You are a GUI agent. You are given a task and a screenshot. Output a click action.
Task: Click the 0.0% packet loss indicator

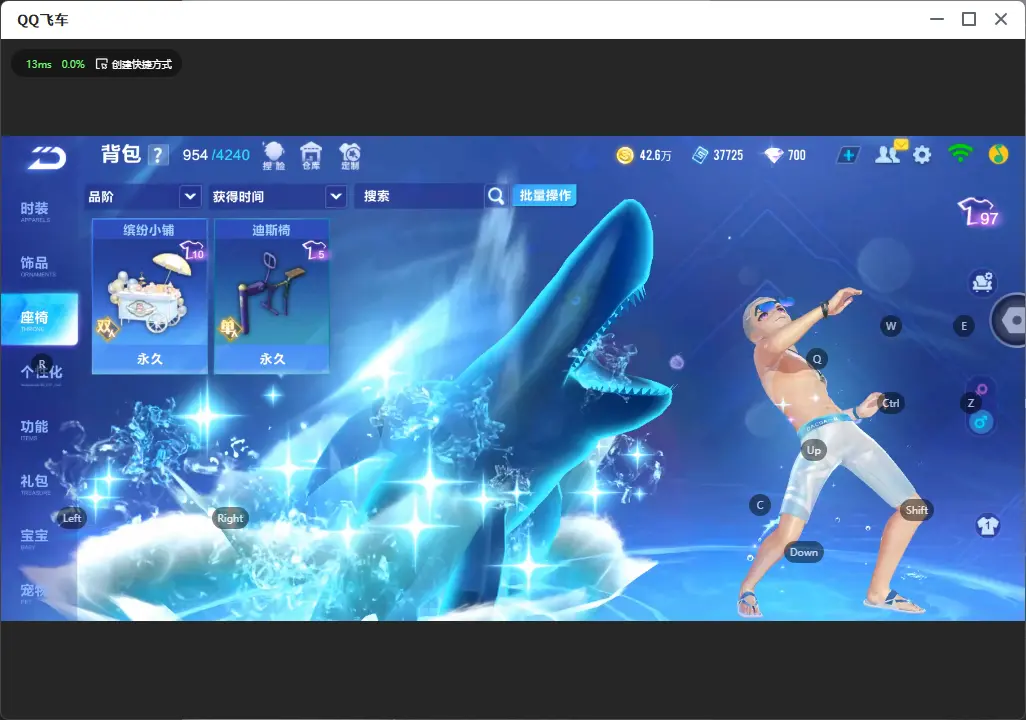73,64
